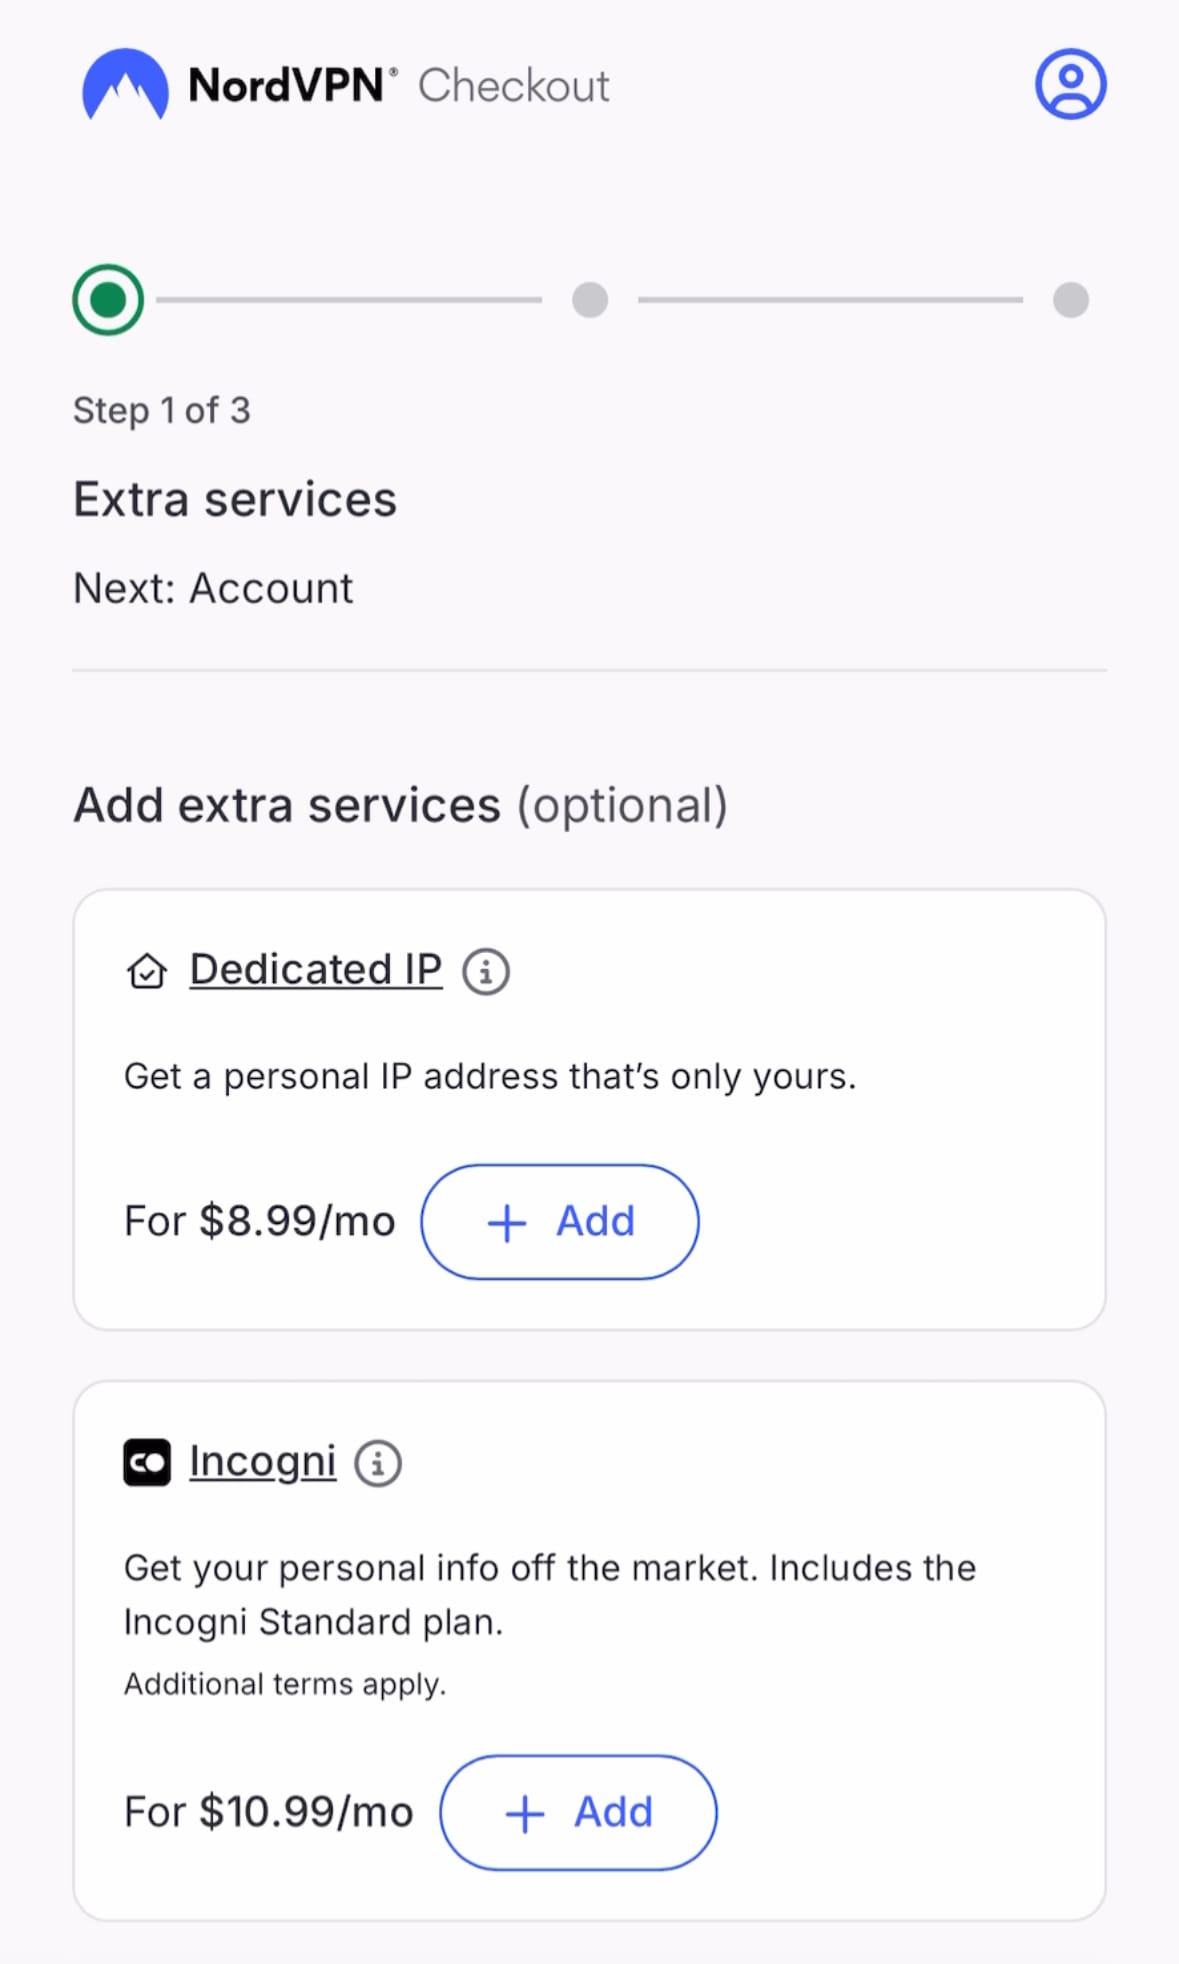Click 'Additional terms apply' text
The width and height of the screenshot is (1179, 1964).
pyautogui.click(x=285, y=1684)
